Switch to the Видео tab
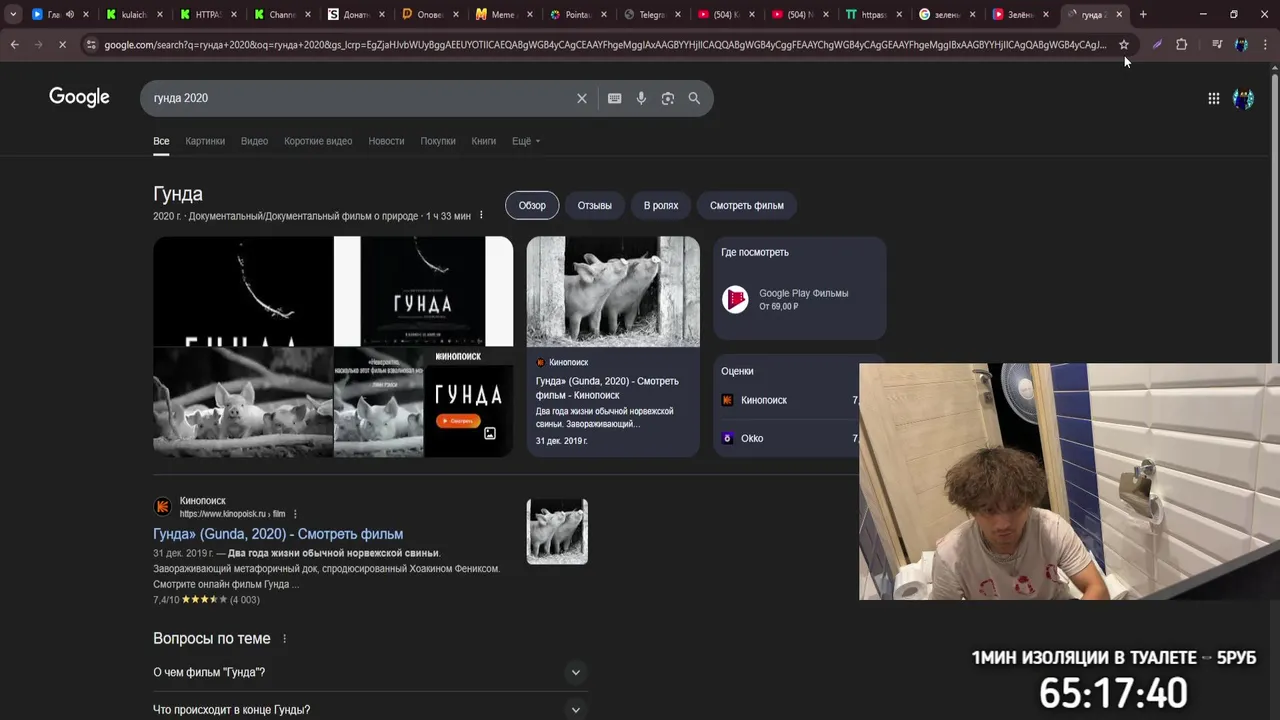1280x720 pixels. tap(254, 141)
